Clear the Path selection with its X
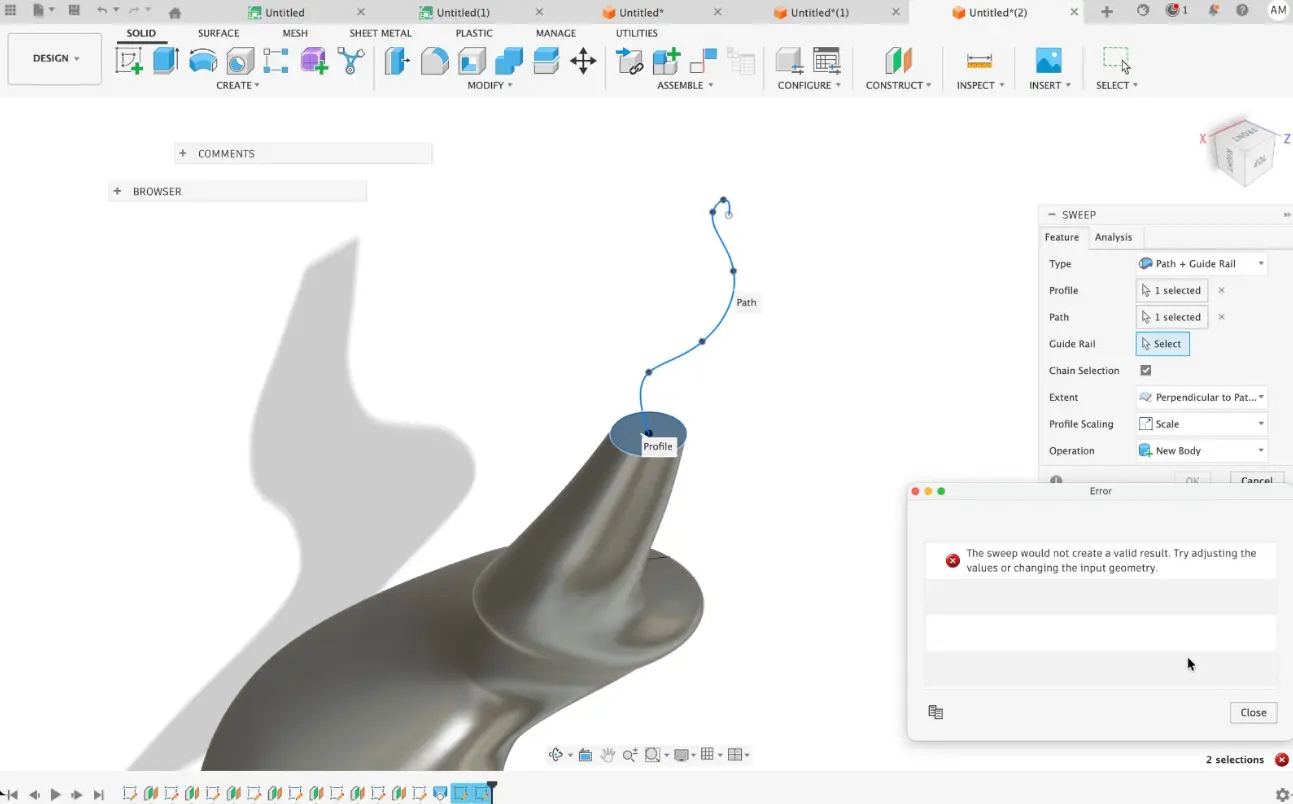 click(x=1222, y=317)
